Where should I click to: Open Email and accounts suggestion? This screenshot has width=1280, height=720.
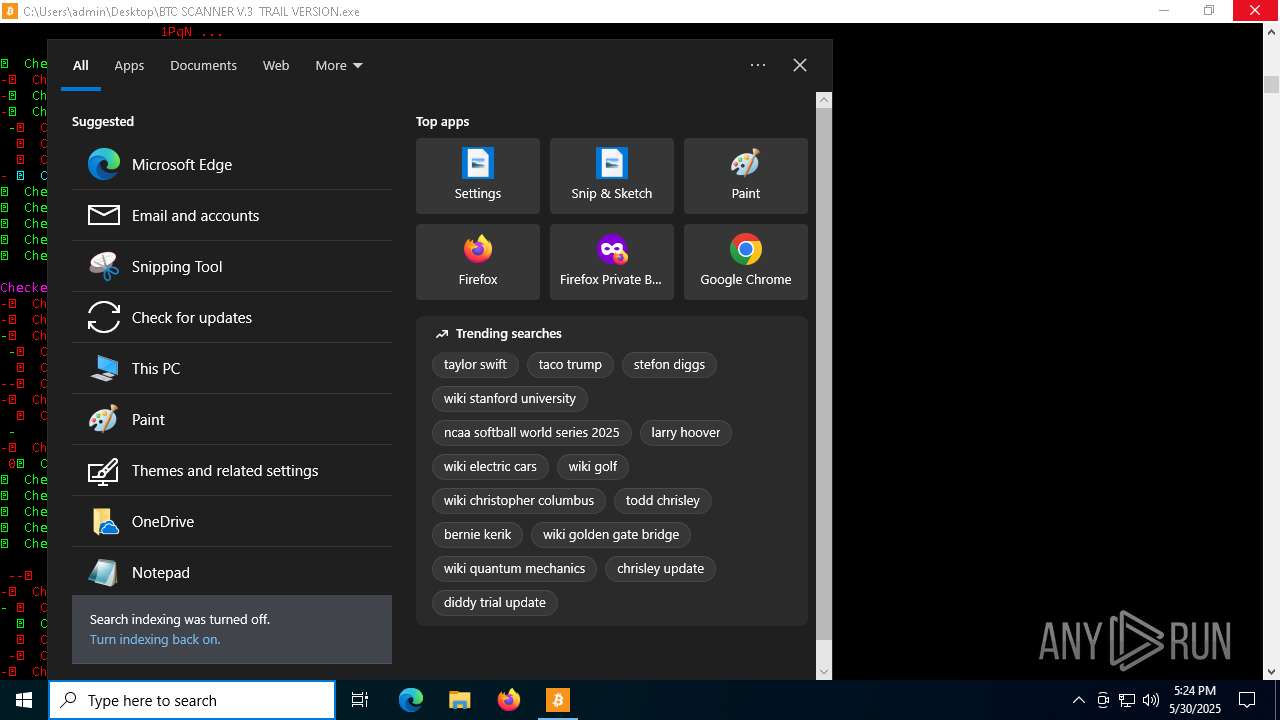click(x=232, y=215)
